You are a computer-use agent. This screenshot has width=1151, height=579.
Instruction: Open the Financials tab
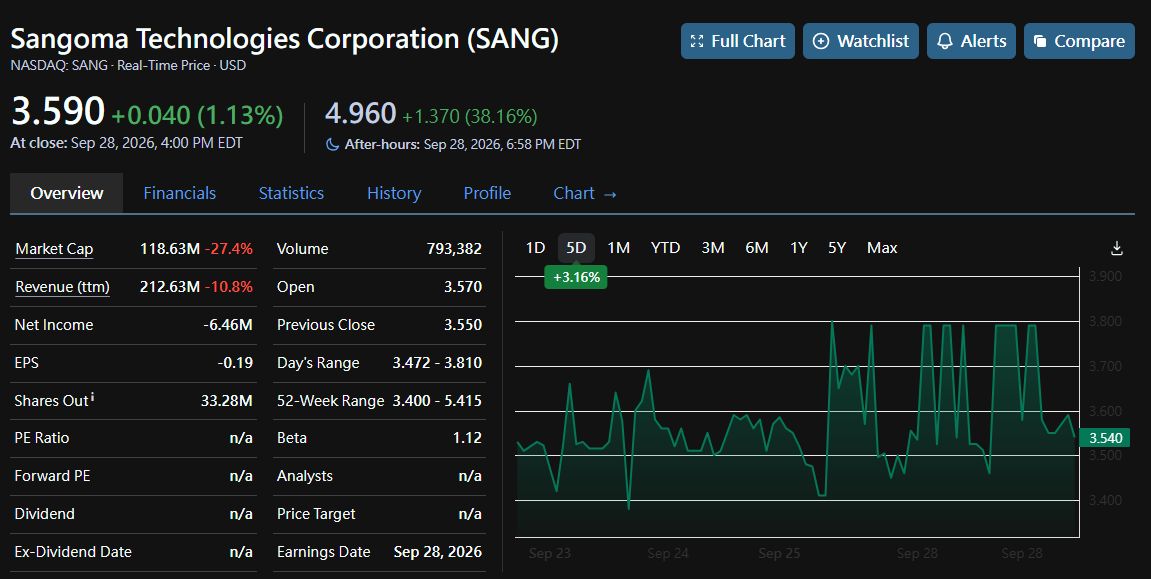[x=180, y=193]
